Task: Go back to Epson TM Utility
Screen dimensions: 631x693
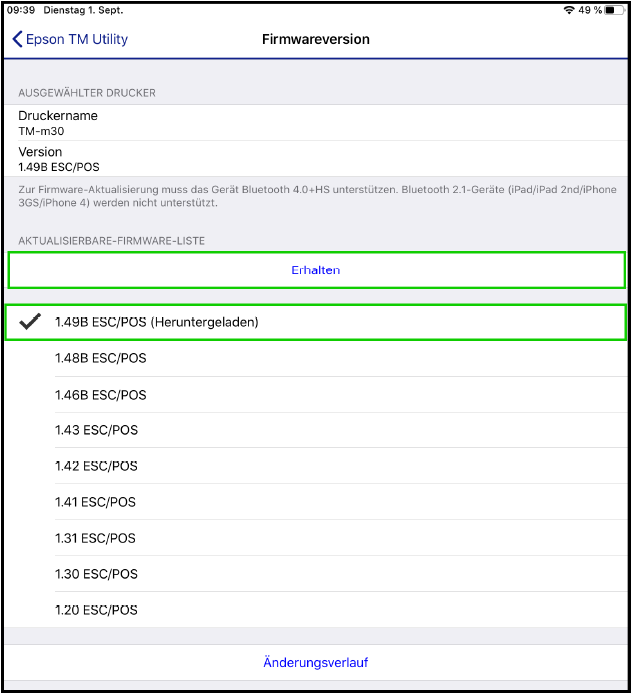Action: coord(70,39)
